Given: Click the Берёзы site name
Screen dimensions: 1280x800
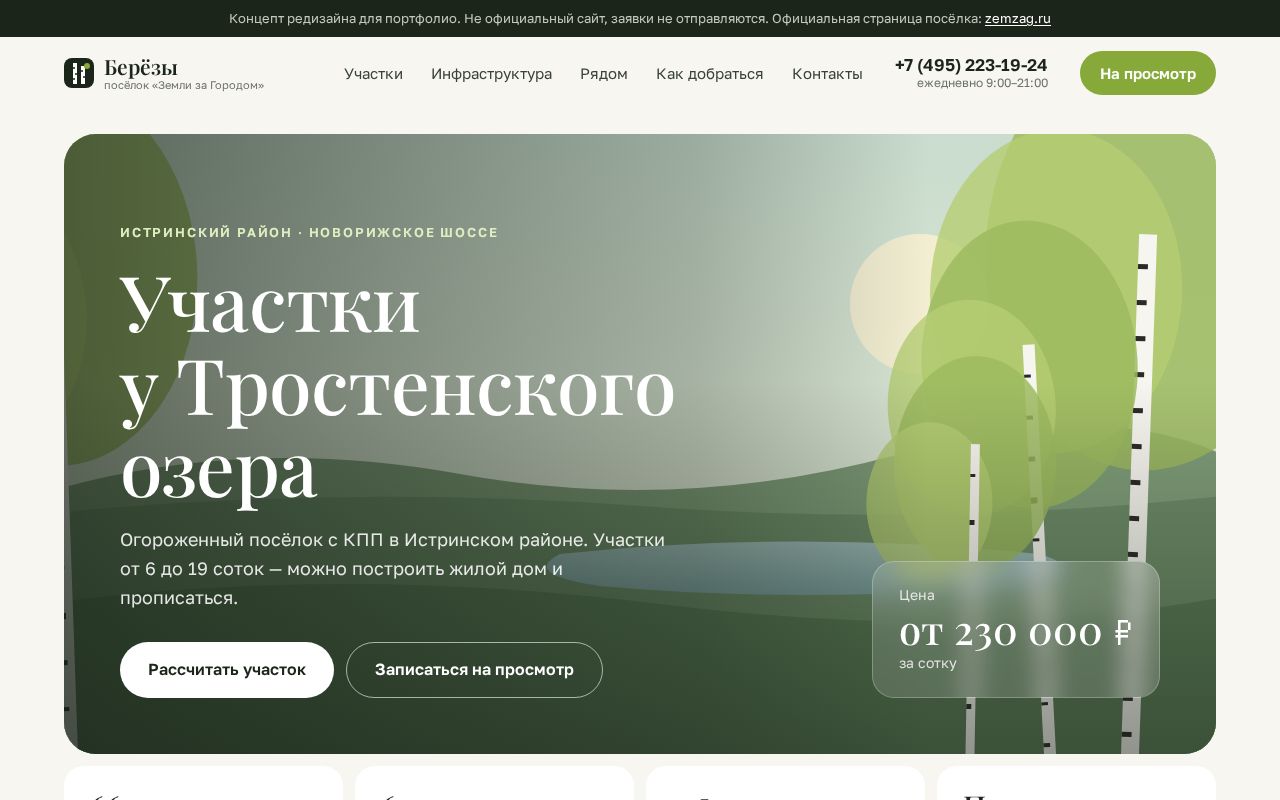Looking at the screenshot, I should (x=141, y=68).
